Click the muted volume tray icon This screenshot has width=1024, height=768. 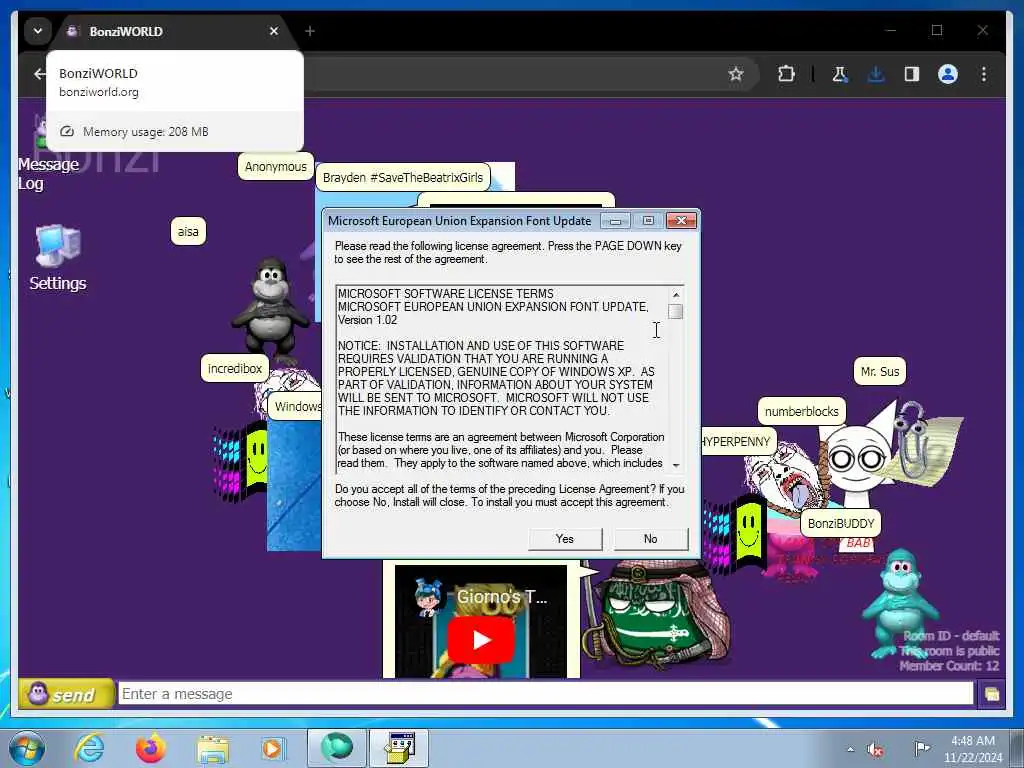875,750
